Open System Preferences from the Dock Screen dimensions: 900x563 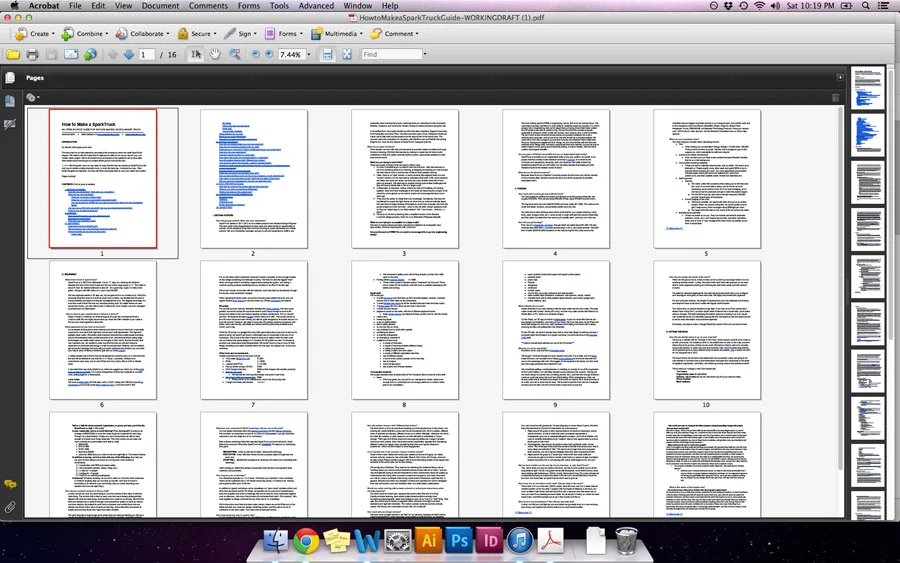(x=398, y=541)
